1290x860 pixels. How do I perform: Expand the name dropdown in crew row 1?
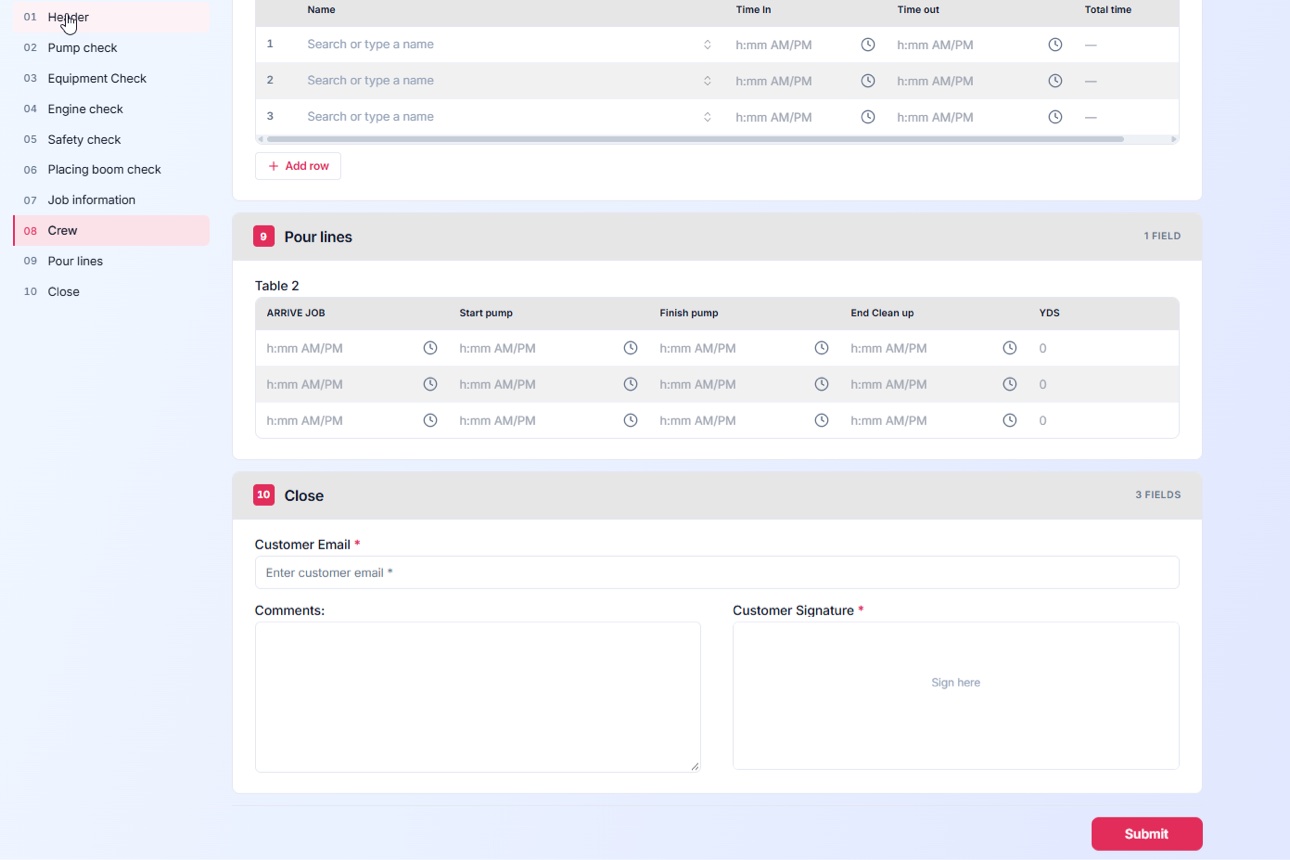click(x=707, y=45)
